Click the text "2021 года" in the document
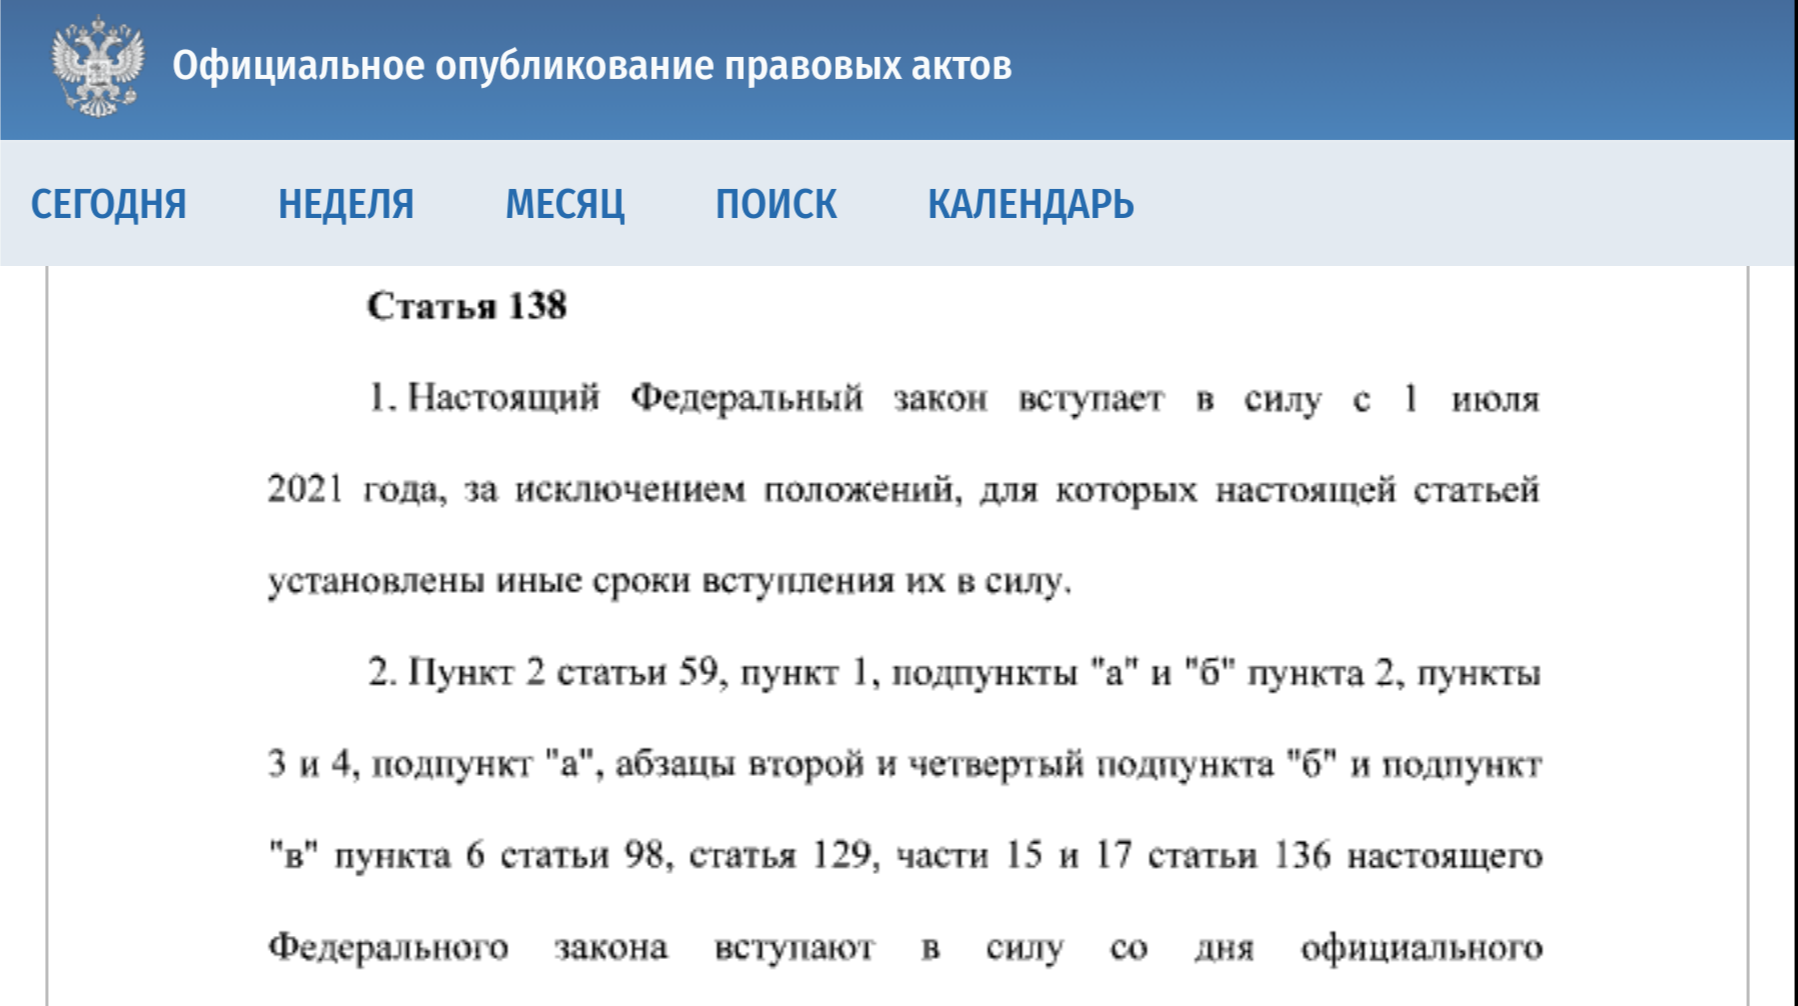Screen dimensions: 1798x1006 pyautogui.click(x=356, y=490)
